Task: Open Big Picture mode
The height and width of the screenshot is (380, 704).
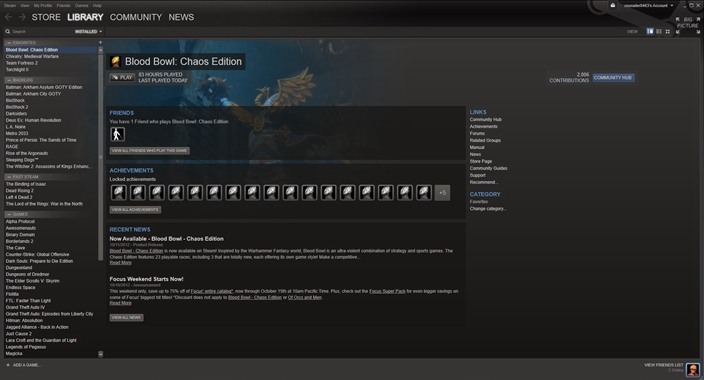Action: [688, 26]
